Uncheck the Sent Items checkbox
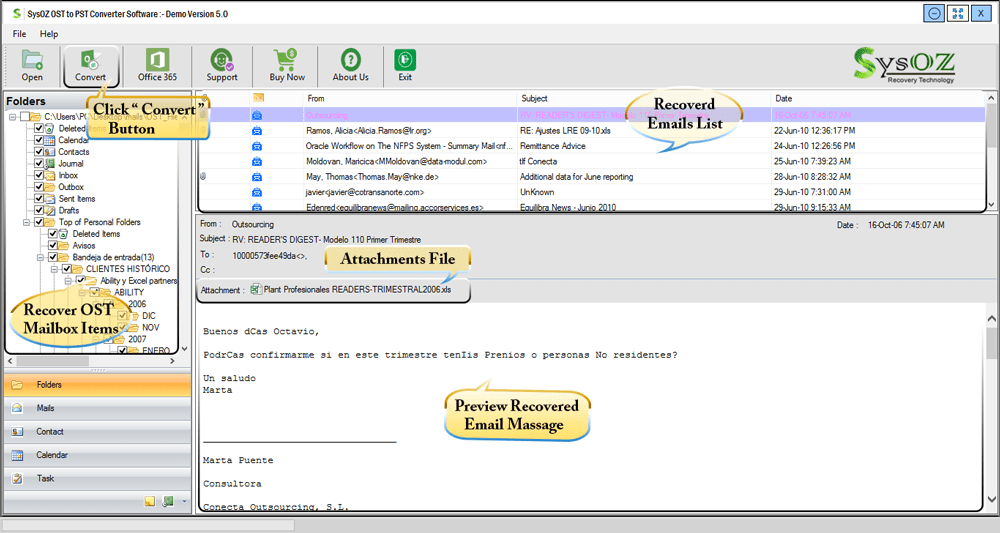This screenshot has width=1000, height=533. tap(39, 198)
